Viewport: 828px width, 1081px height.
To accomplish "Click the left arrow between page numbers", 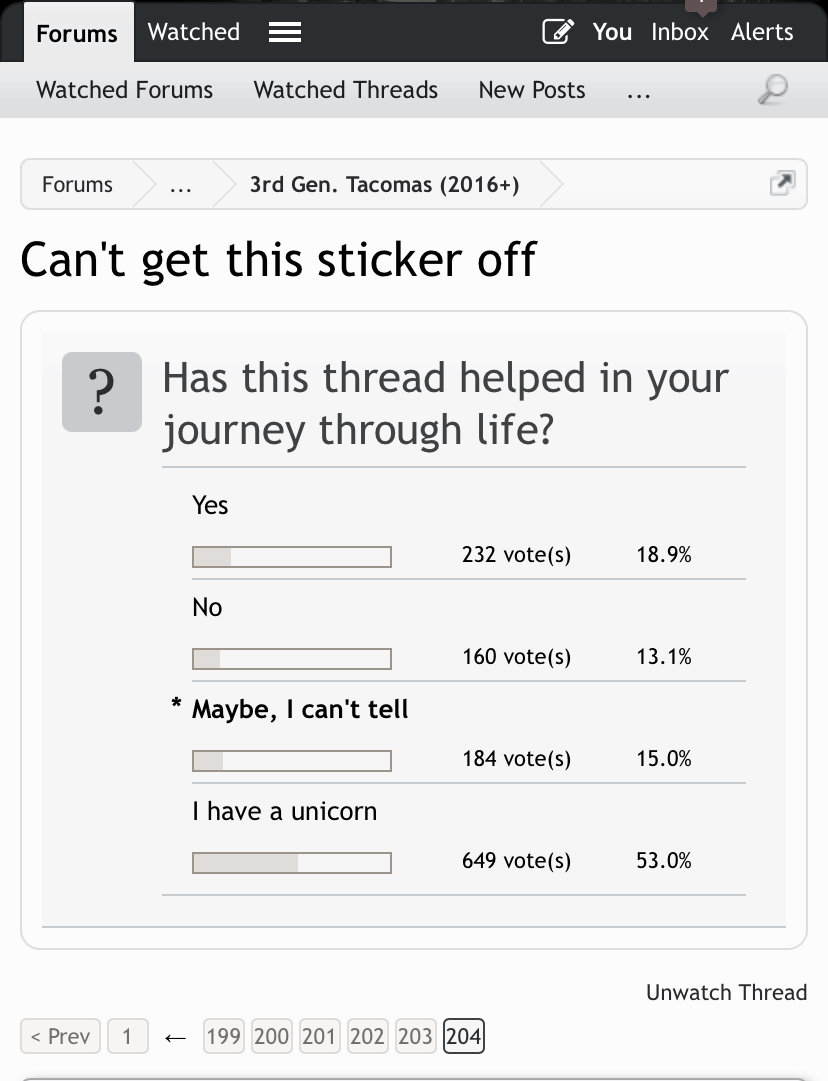I will click(x=176, y=1037).
